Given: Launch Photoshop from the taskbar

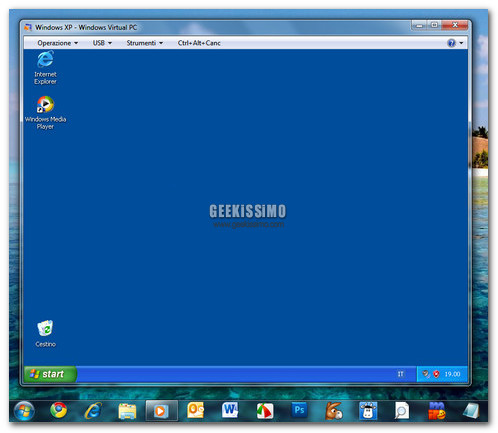Looking at the screenshot, I should [x=299, y=410].
